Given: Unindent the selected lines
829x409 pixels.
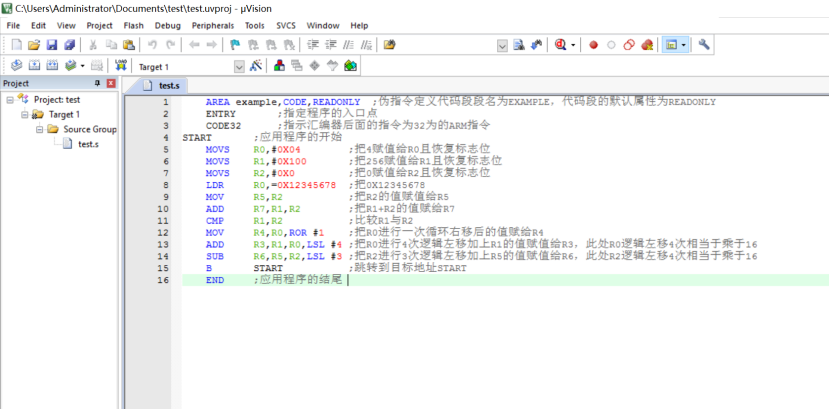Looking at the screenshot, I should point(331,45).
